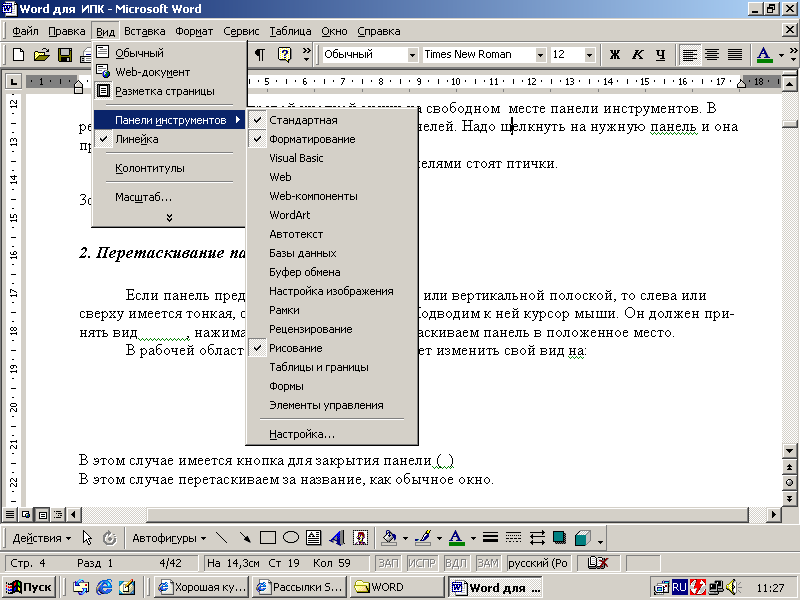
Task: Open the Таблица menu
Action: (x=290, y=31)
